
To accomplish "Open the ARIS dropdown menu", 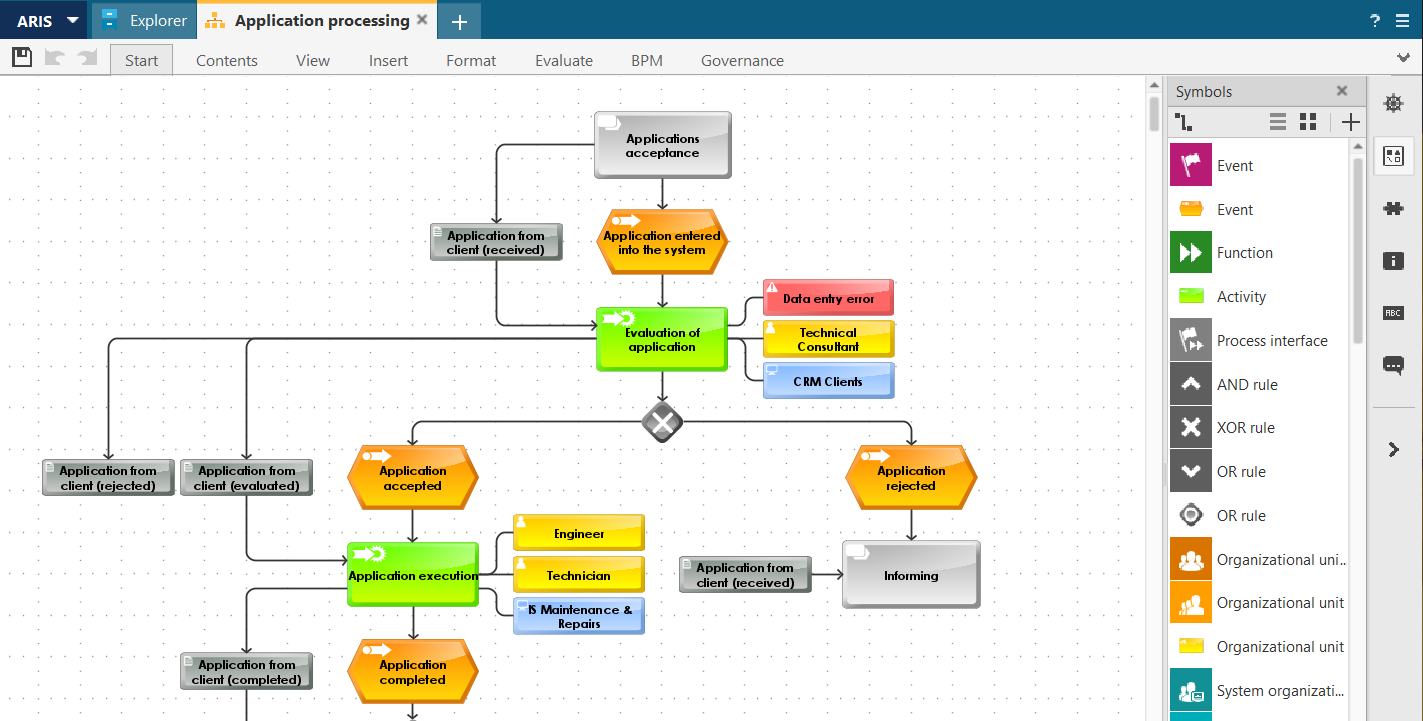I will [44, 20].
